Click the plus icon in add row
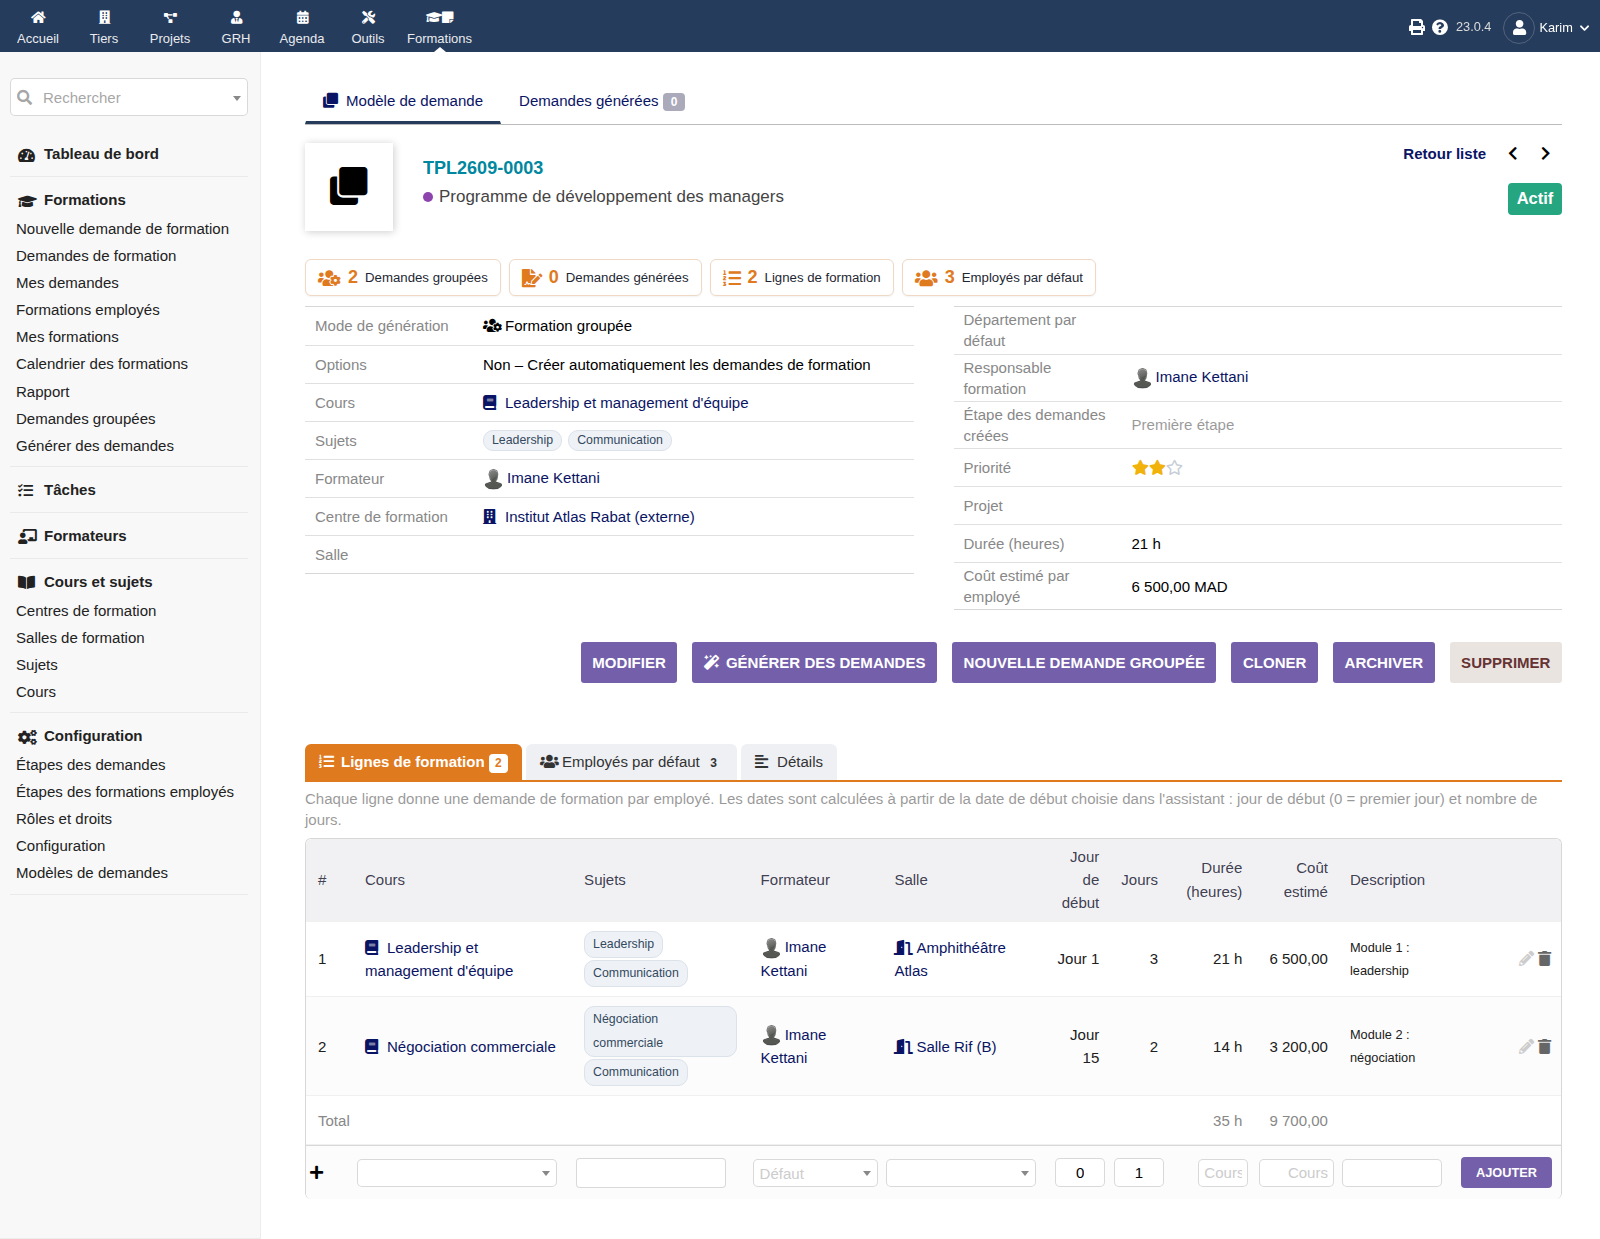This screenshot has width=1600, height=1239. (x=317, y=1172)
